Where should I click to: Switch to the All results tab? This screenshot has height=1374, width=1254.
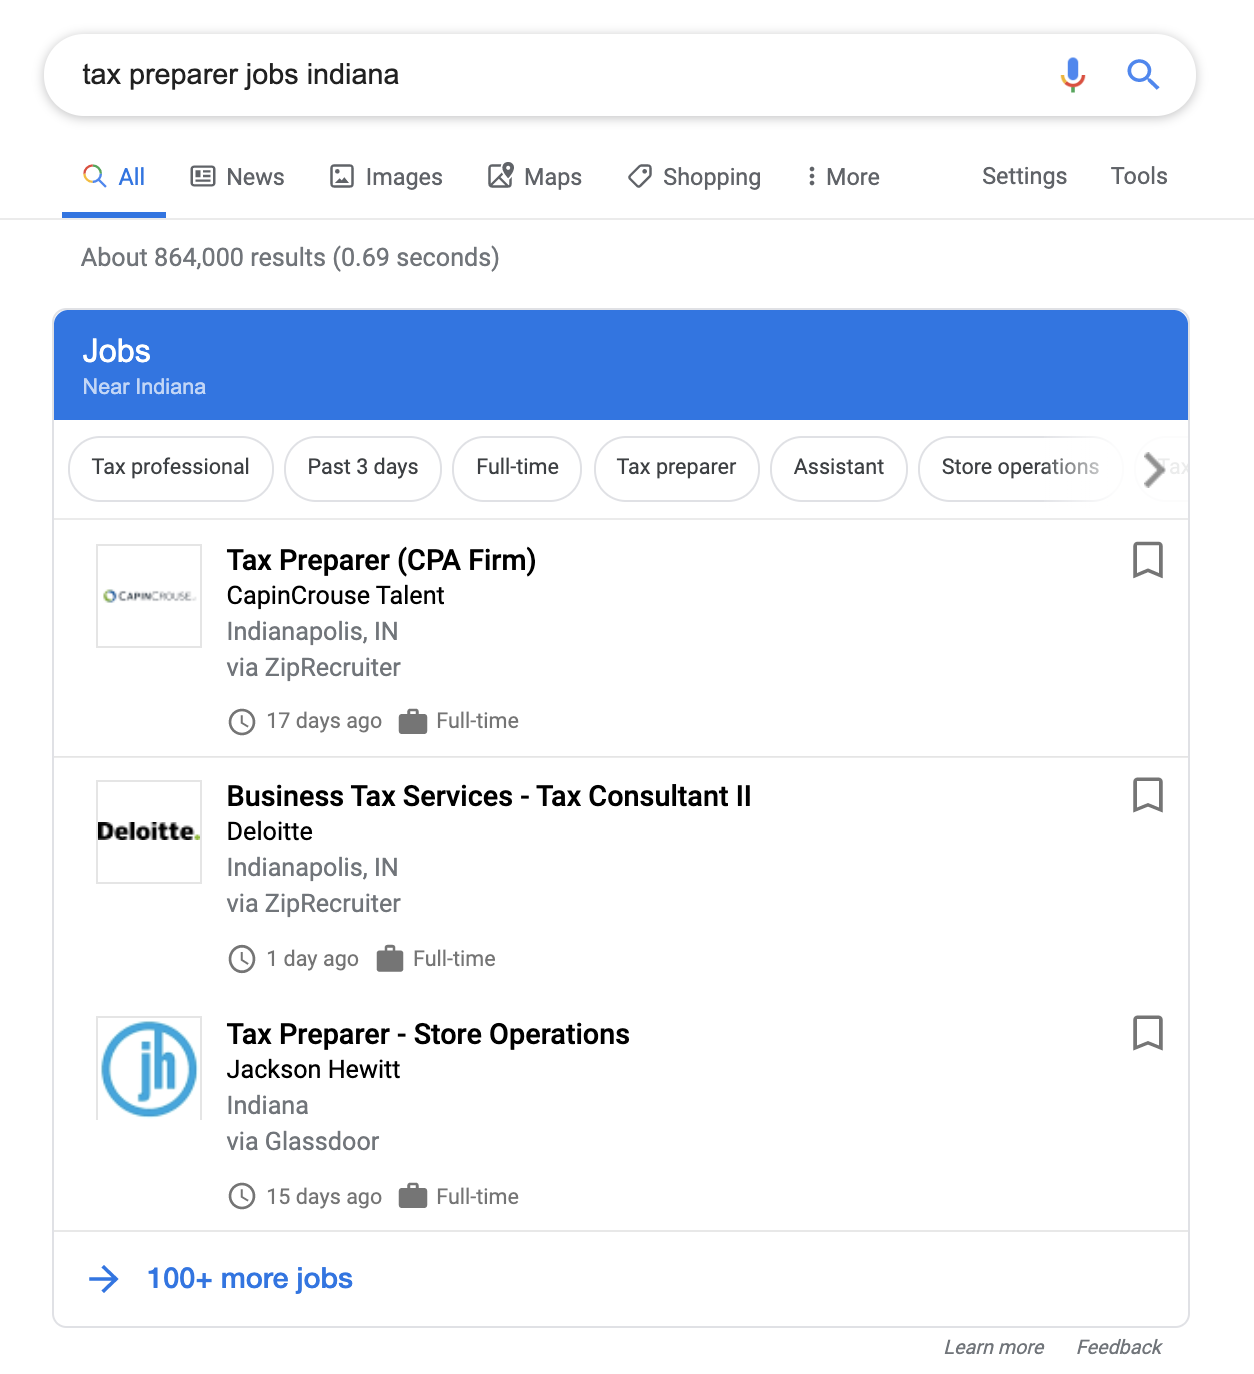pyautogui.click(x=114, y=177)
